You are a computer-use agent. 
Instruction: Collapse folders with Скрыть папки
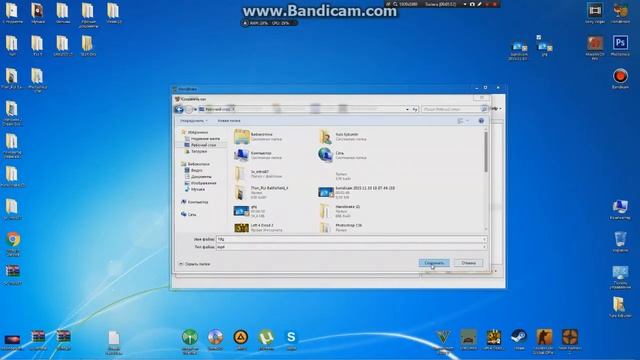pos(195,264)
